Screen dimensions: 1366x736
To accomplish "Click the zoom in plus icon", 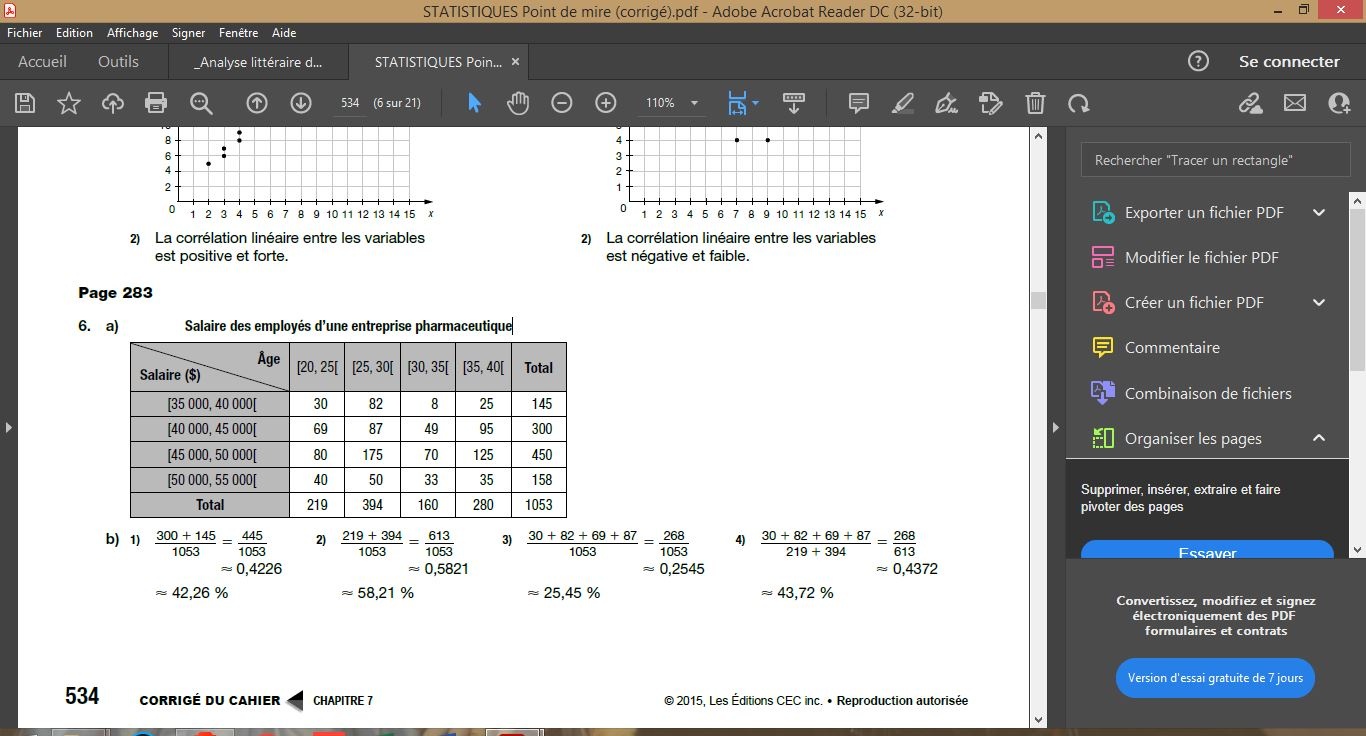I will coord(606,103).
